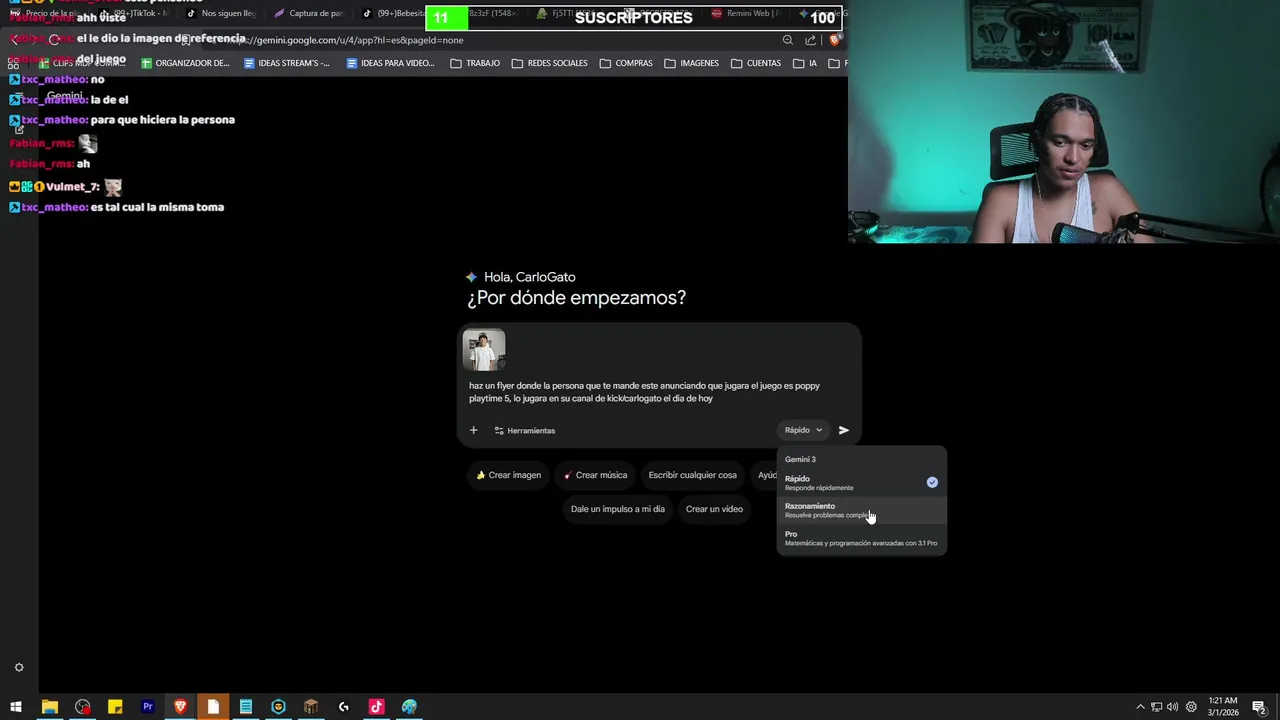Image resolution: width=1280 pixels, height=720 pixels.
Task: Open the notification center icon
Action: pos(1258,707)
